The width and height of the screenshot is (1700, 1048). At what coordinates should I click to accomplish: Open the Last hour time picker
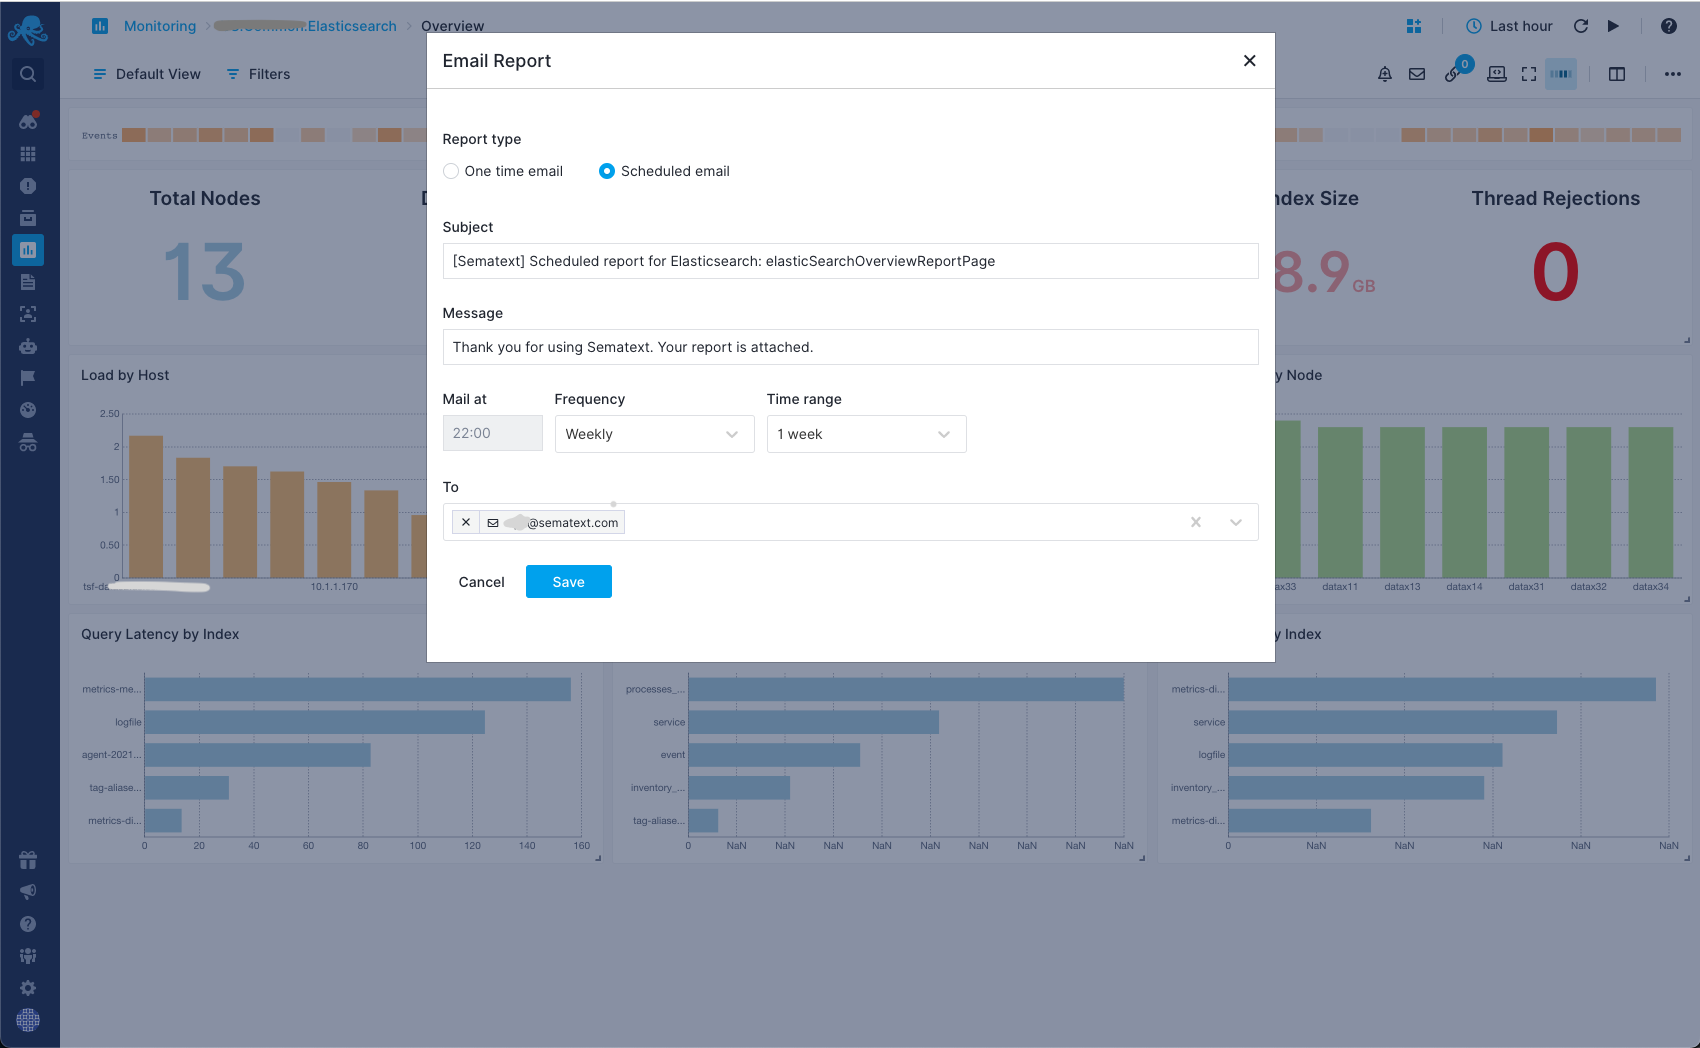(1509, 26)
